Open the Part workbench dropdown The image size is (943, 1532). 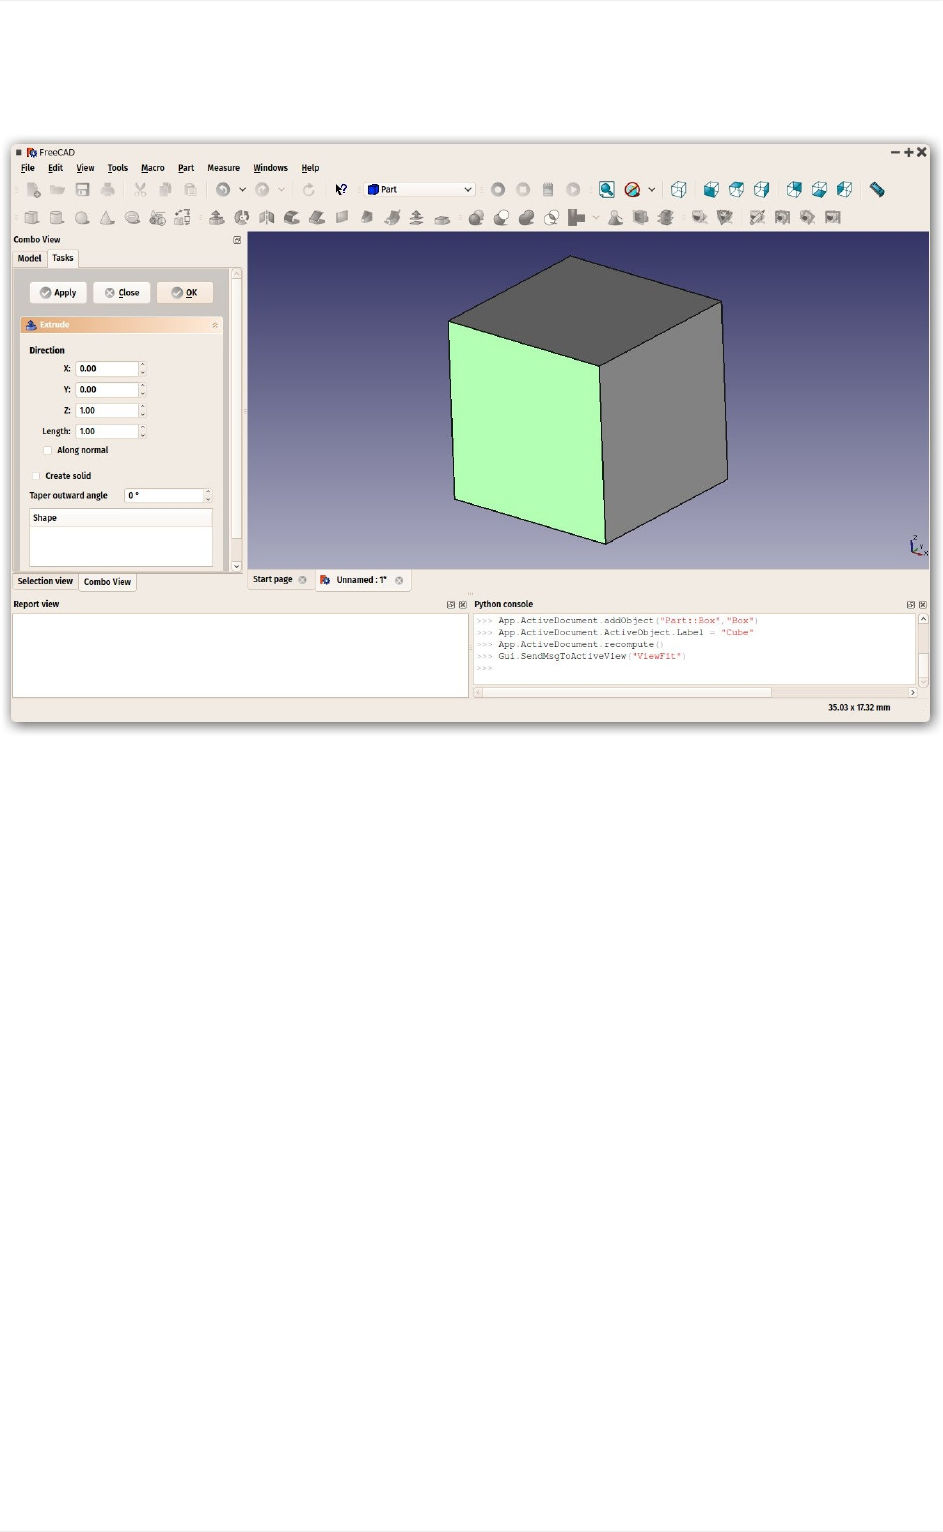420,189
